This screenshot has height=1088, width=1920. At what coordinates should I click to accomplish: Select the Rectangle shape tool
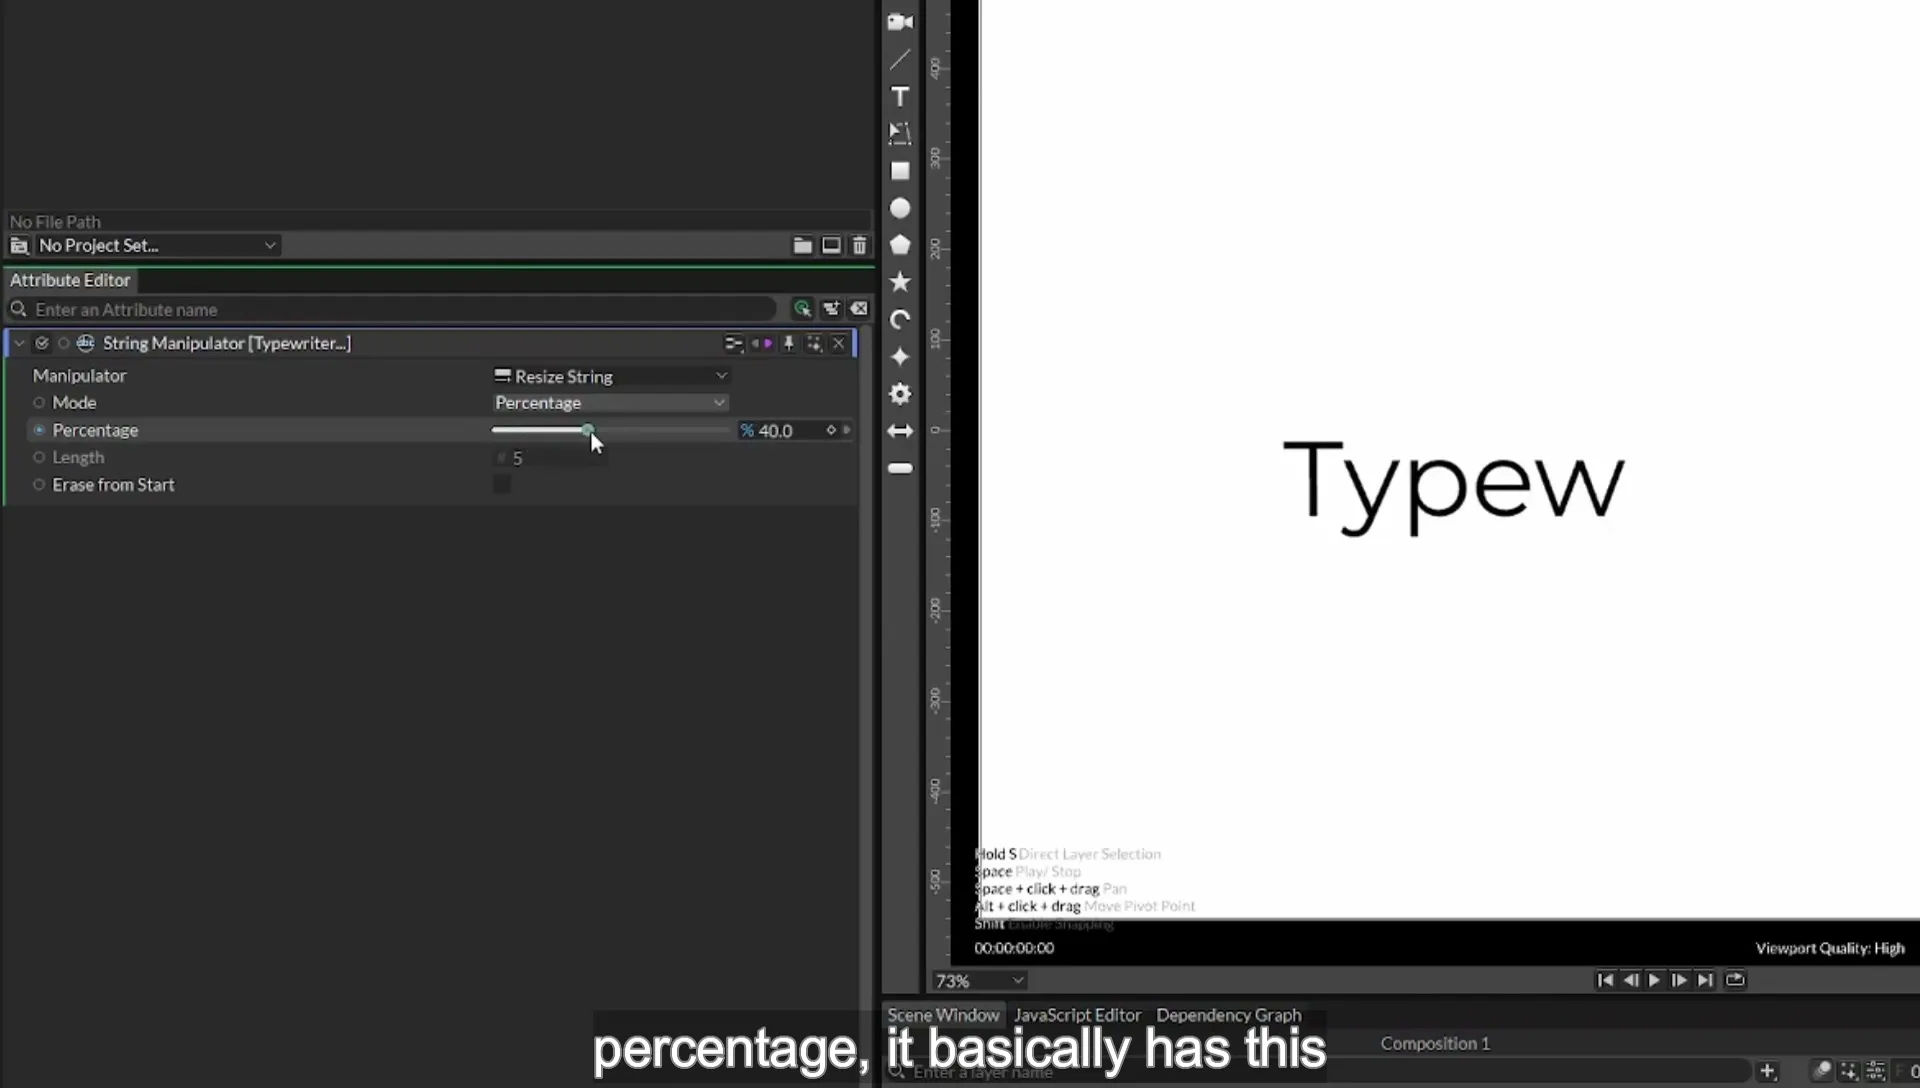900,171
